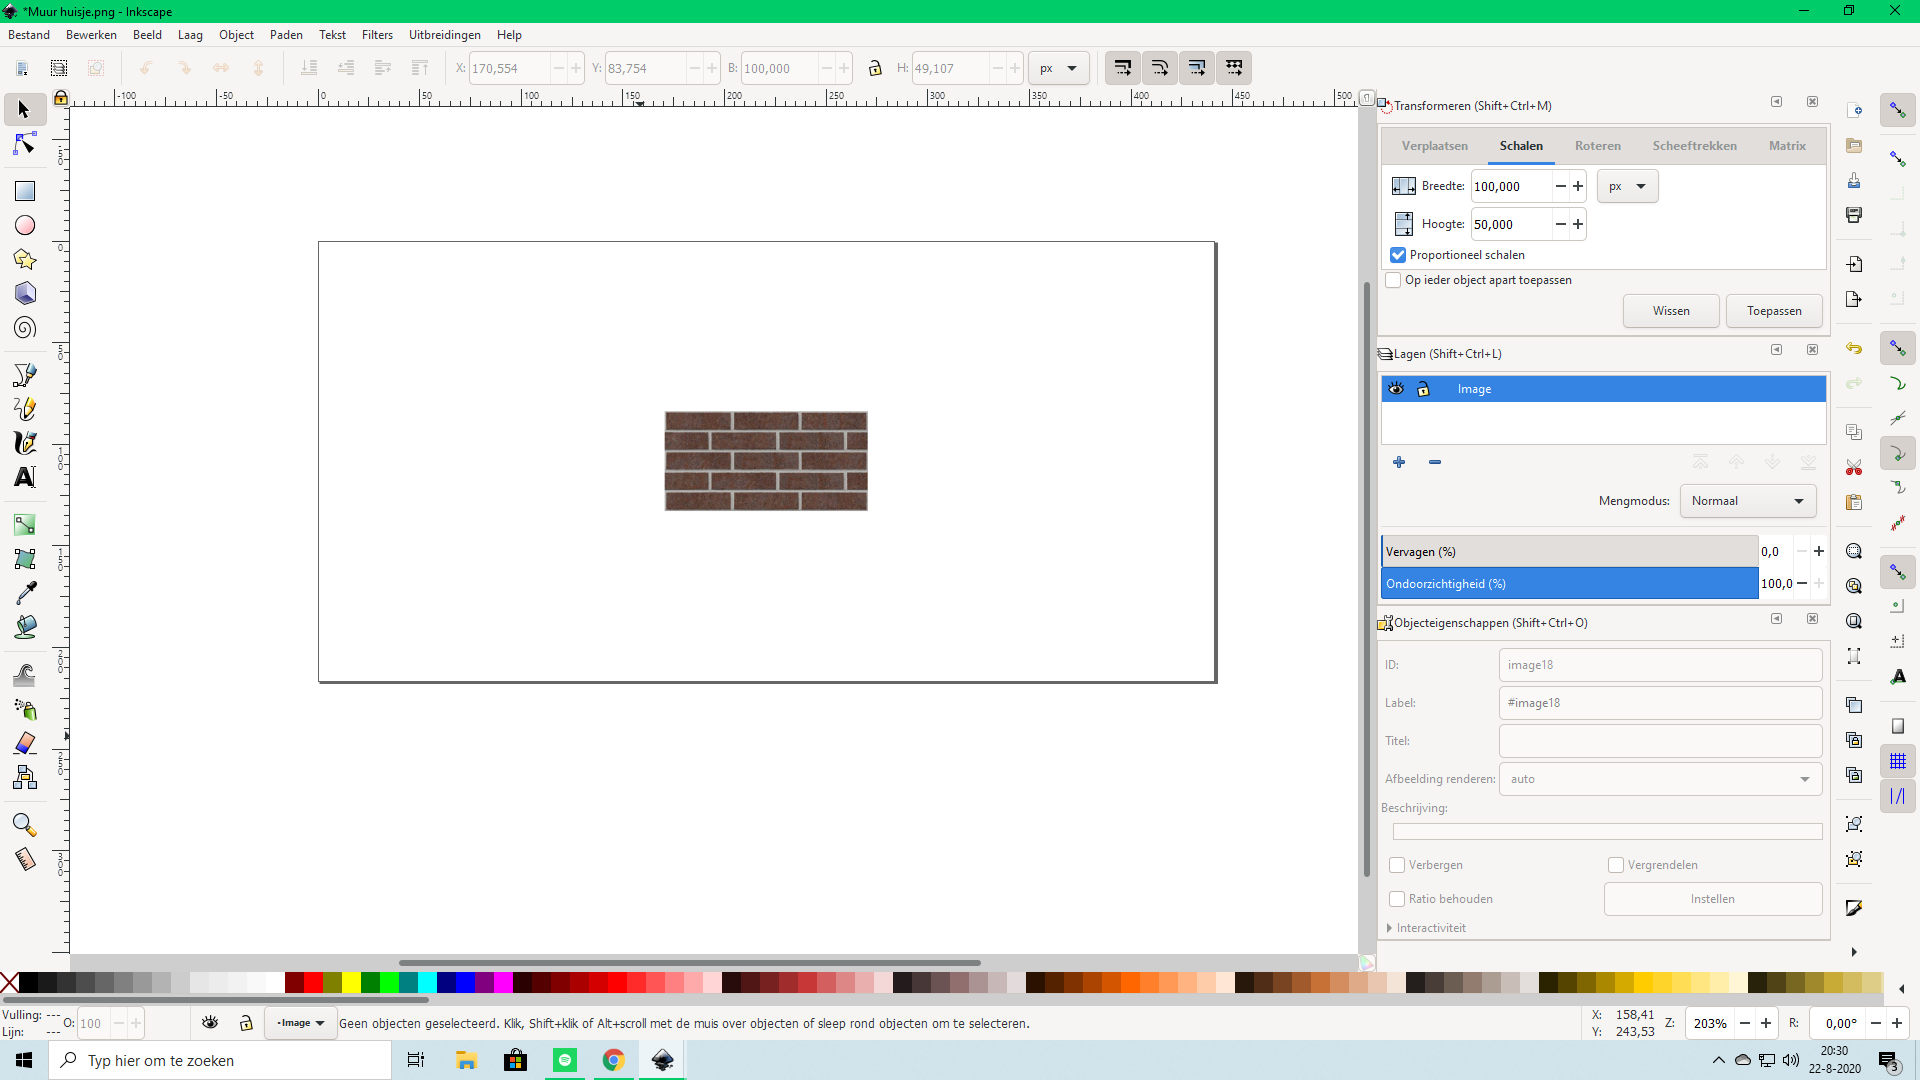Open Chrome from the Windows taskbar
Screen dimensions: 1920x1080
tap(614, 1060)
